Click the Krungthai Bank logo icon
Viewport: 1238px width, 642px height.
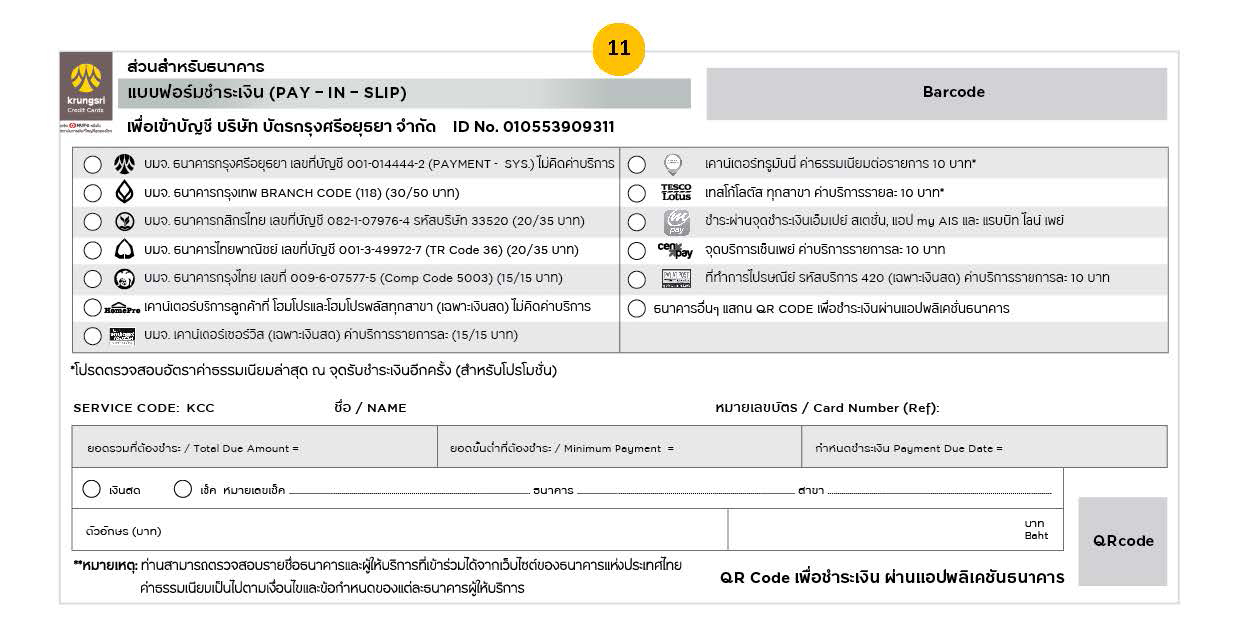(124, 278)
